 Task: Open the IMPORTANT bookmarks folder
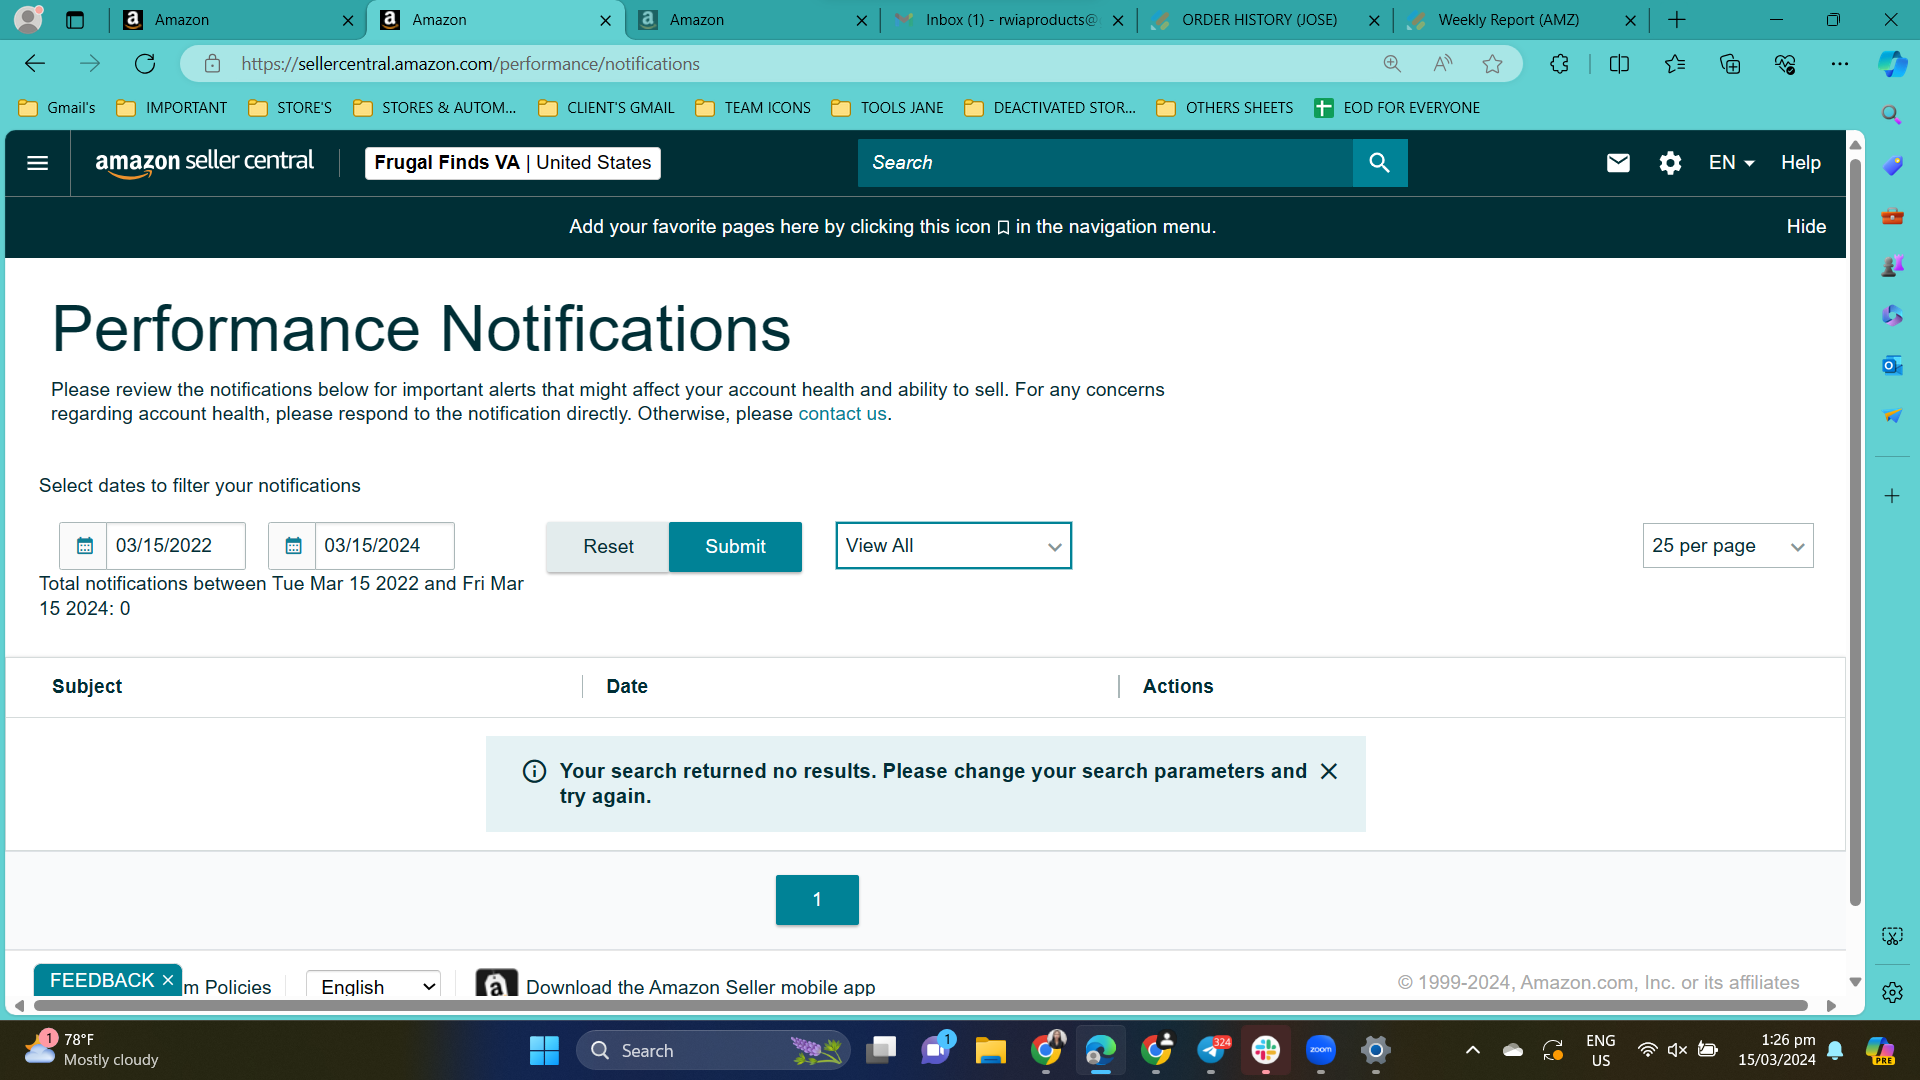point(172,108)
